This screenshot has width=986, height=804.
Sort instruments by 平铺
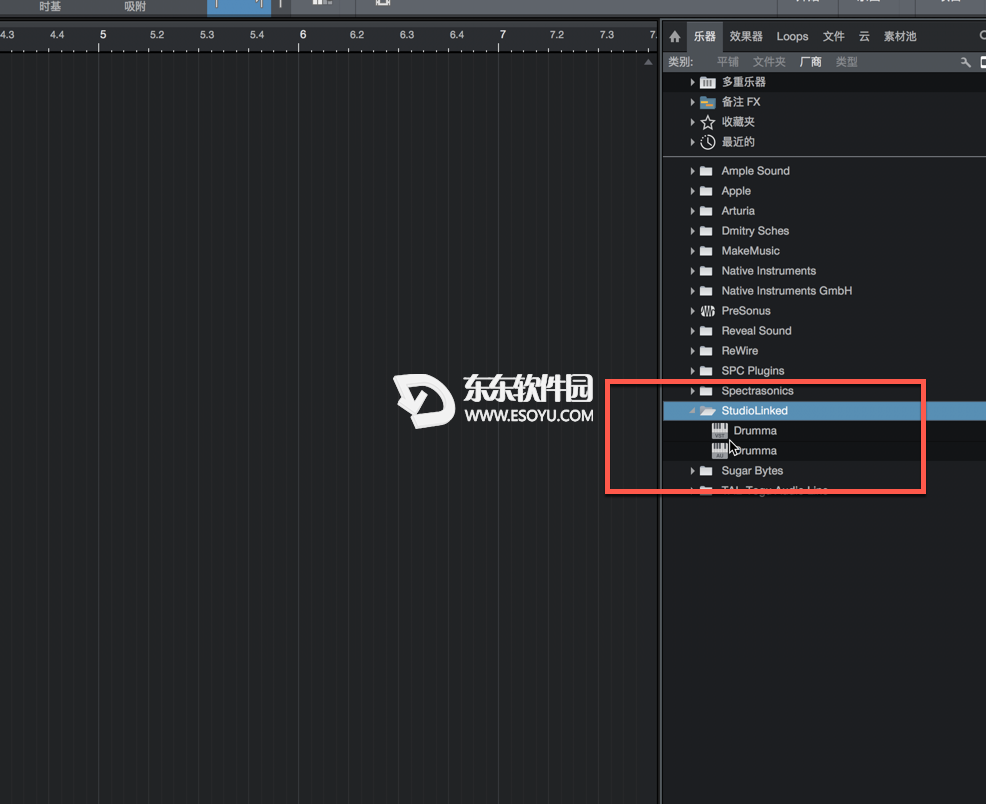pos(728,62)
